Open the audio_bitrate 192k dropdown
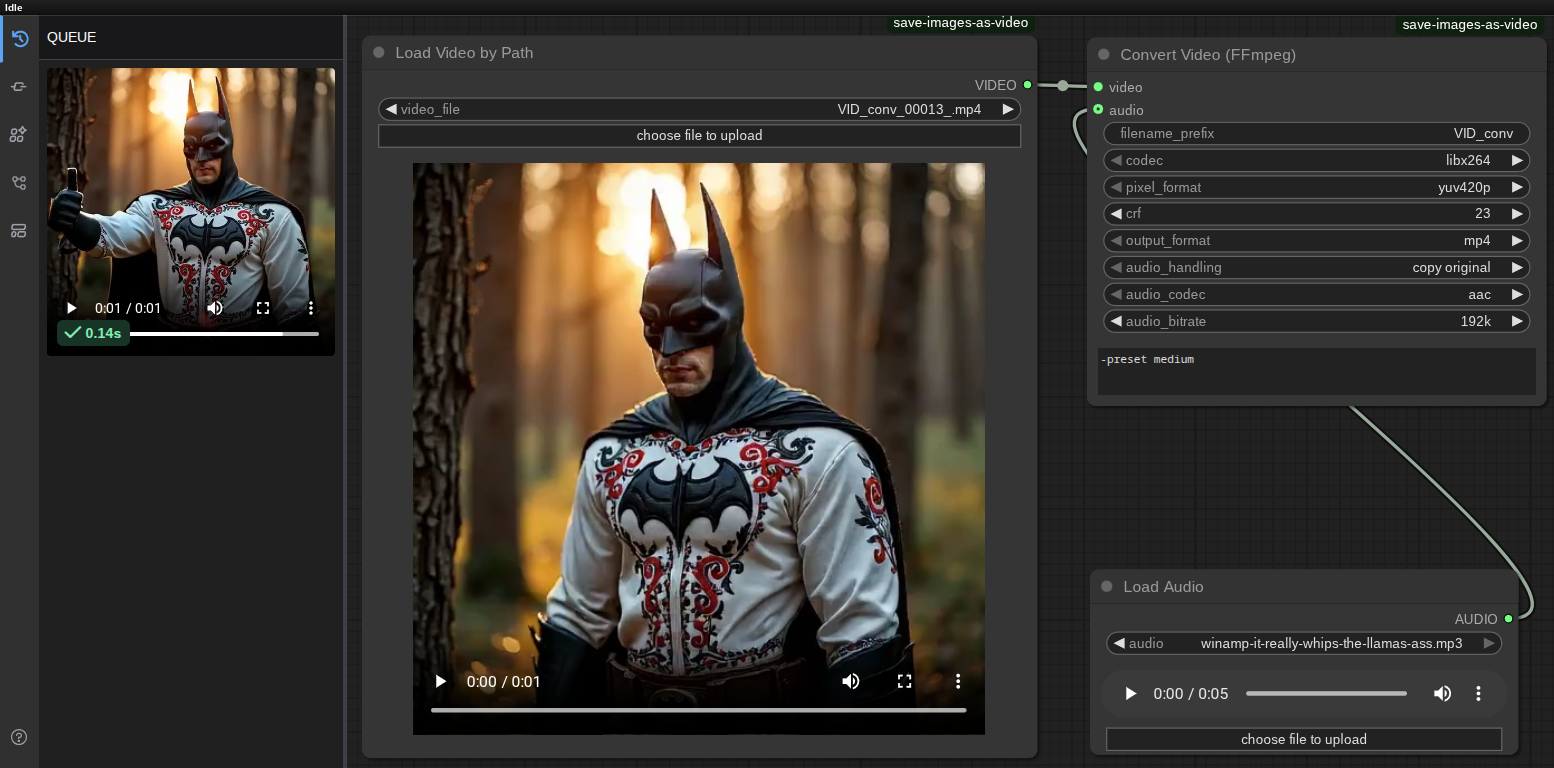Viewport: 1554px width, 768px height. [1317, 321]
